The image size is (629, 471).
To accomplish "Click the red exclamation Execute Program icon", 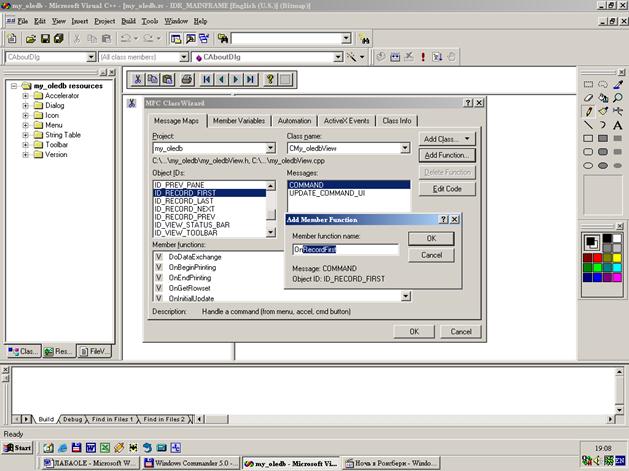I will coord(423,57).
